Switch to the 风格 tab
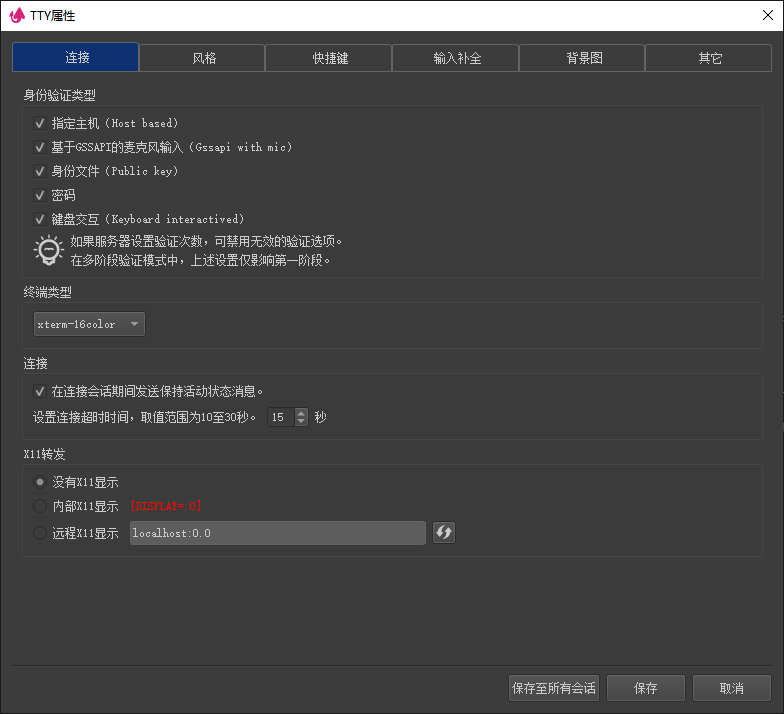This screenshot has width=784, height=714. pos(203,58)
